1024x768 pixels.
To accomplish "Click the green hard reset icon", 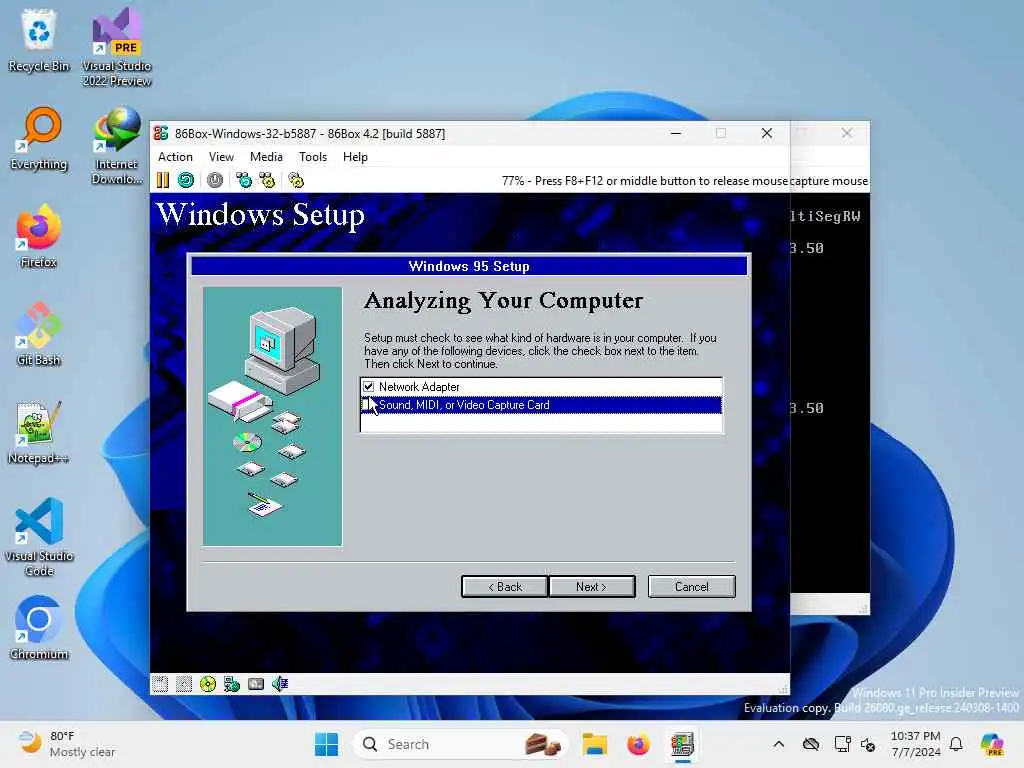I will coord(186,180).
